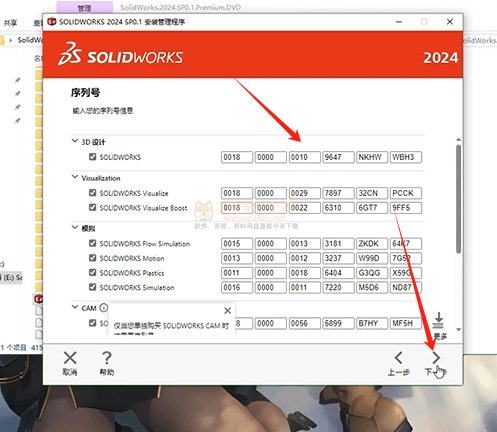Click the SOLIDWORKS installer title bar icon
The width and height of the screenshot is (497, 432).
point(52,22)
